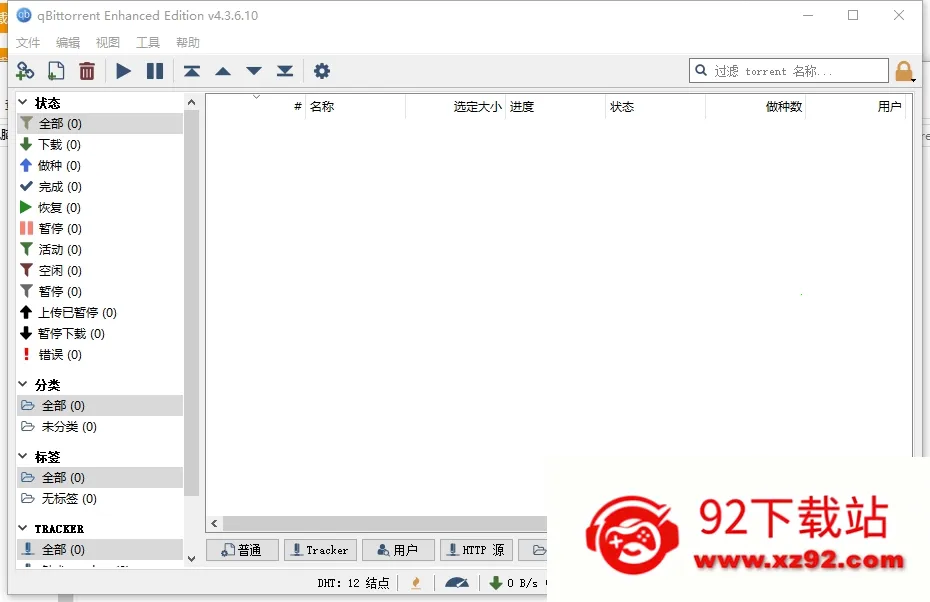
Task: Click the firewall flame status icon
Action: (416, 583)
